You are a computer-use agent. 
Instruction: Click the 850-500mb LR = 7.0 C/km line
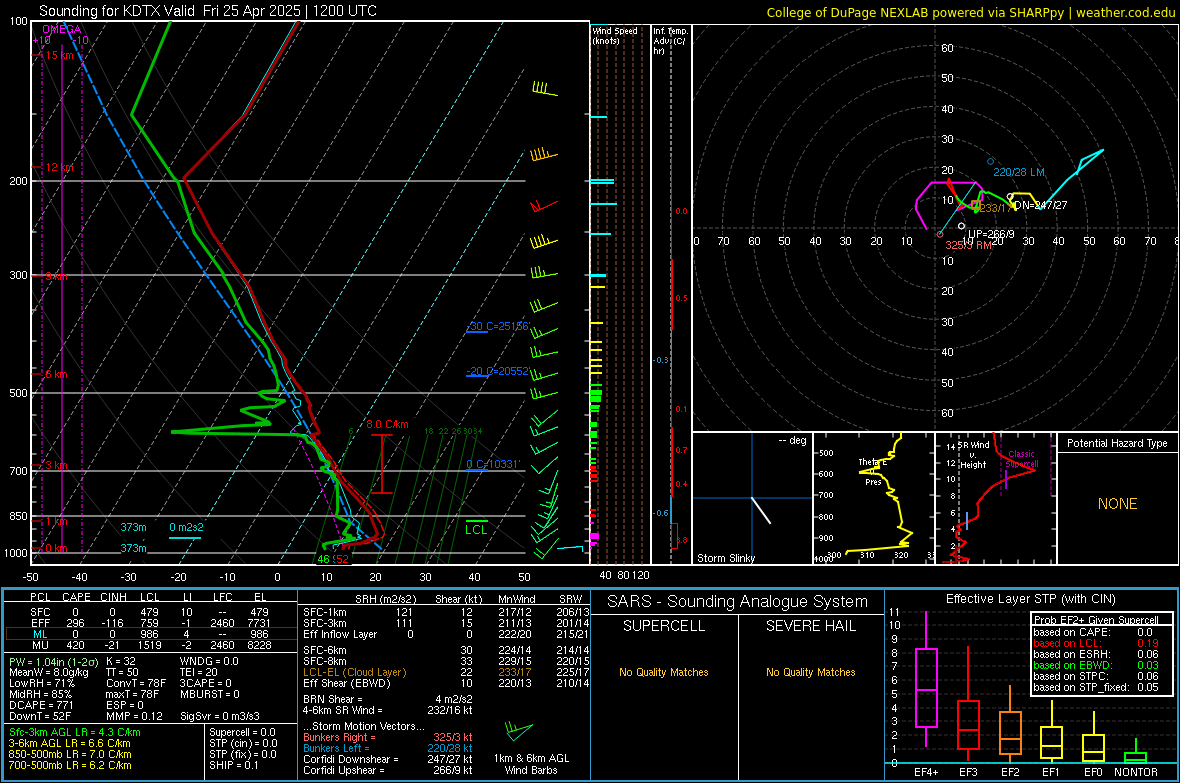[x=70, y=754]
